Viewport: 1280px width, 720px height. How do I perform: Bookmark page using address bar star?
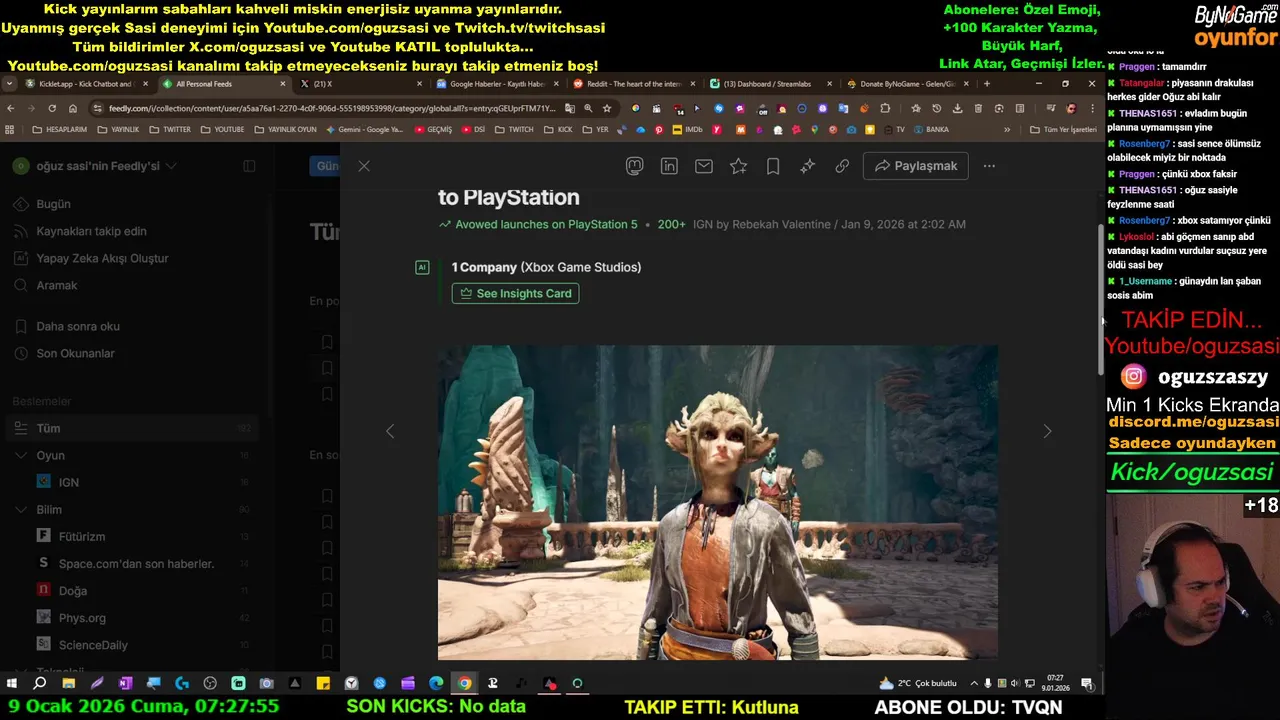tap(607, 108)
